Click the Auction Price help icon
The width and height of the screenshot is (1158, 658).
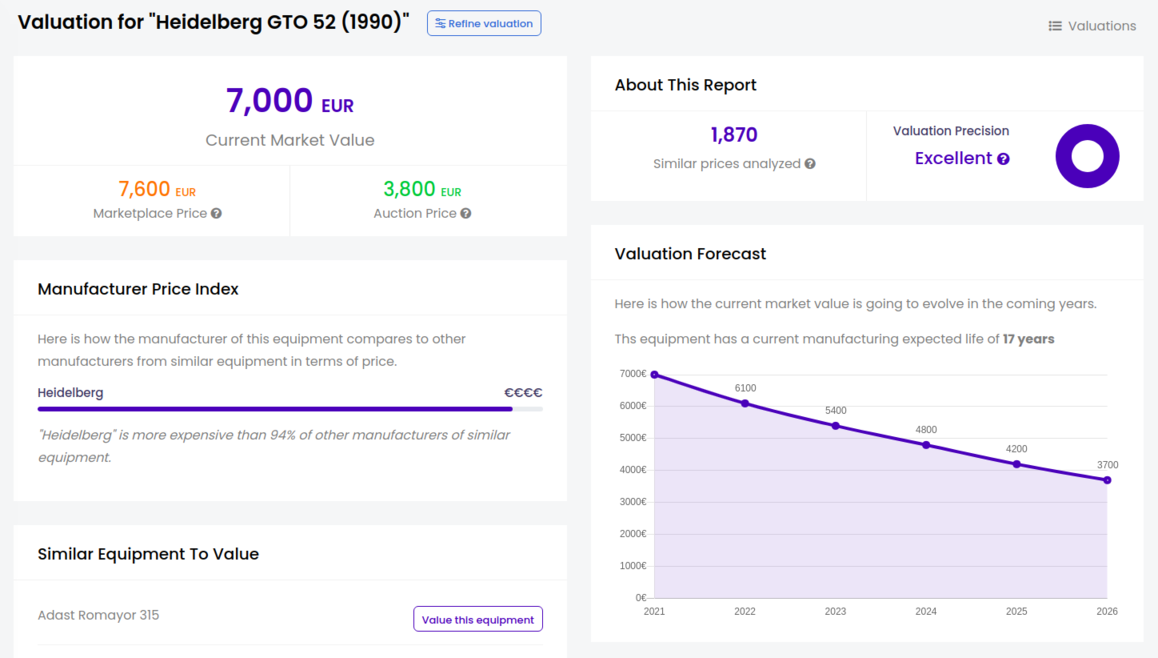pyautogui.click(x=466, y=213)
